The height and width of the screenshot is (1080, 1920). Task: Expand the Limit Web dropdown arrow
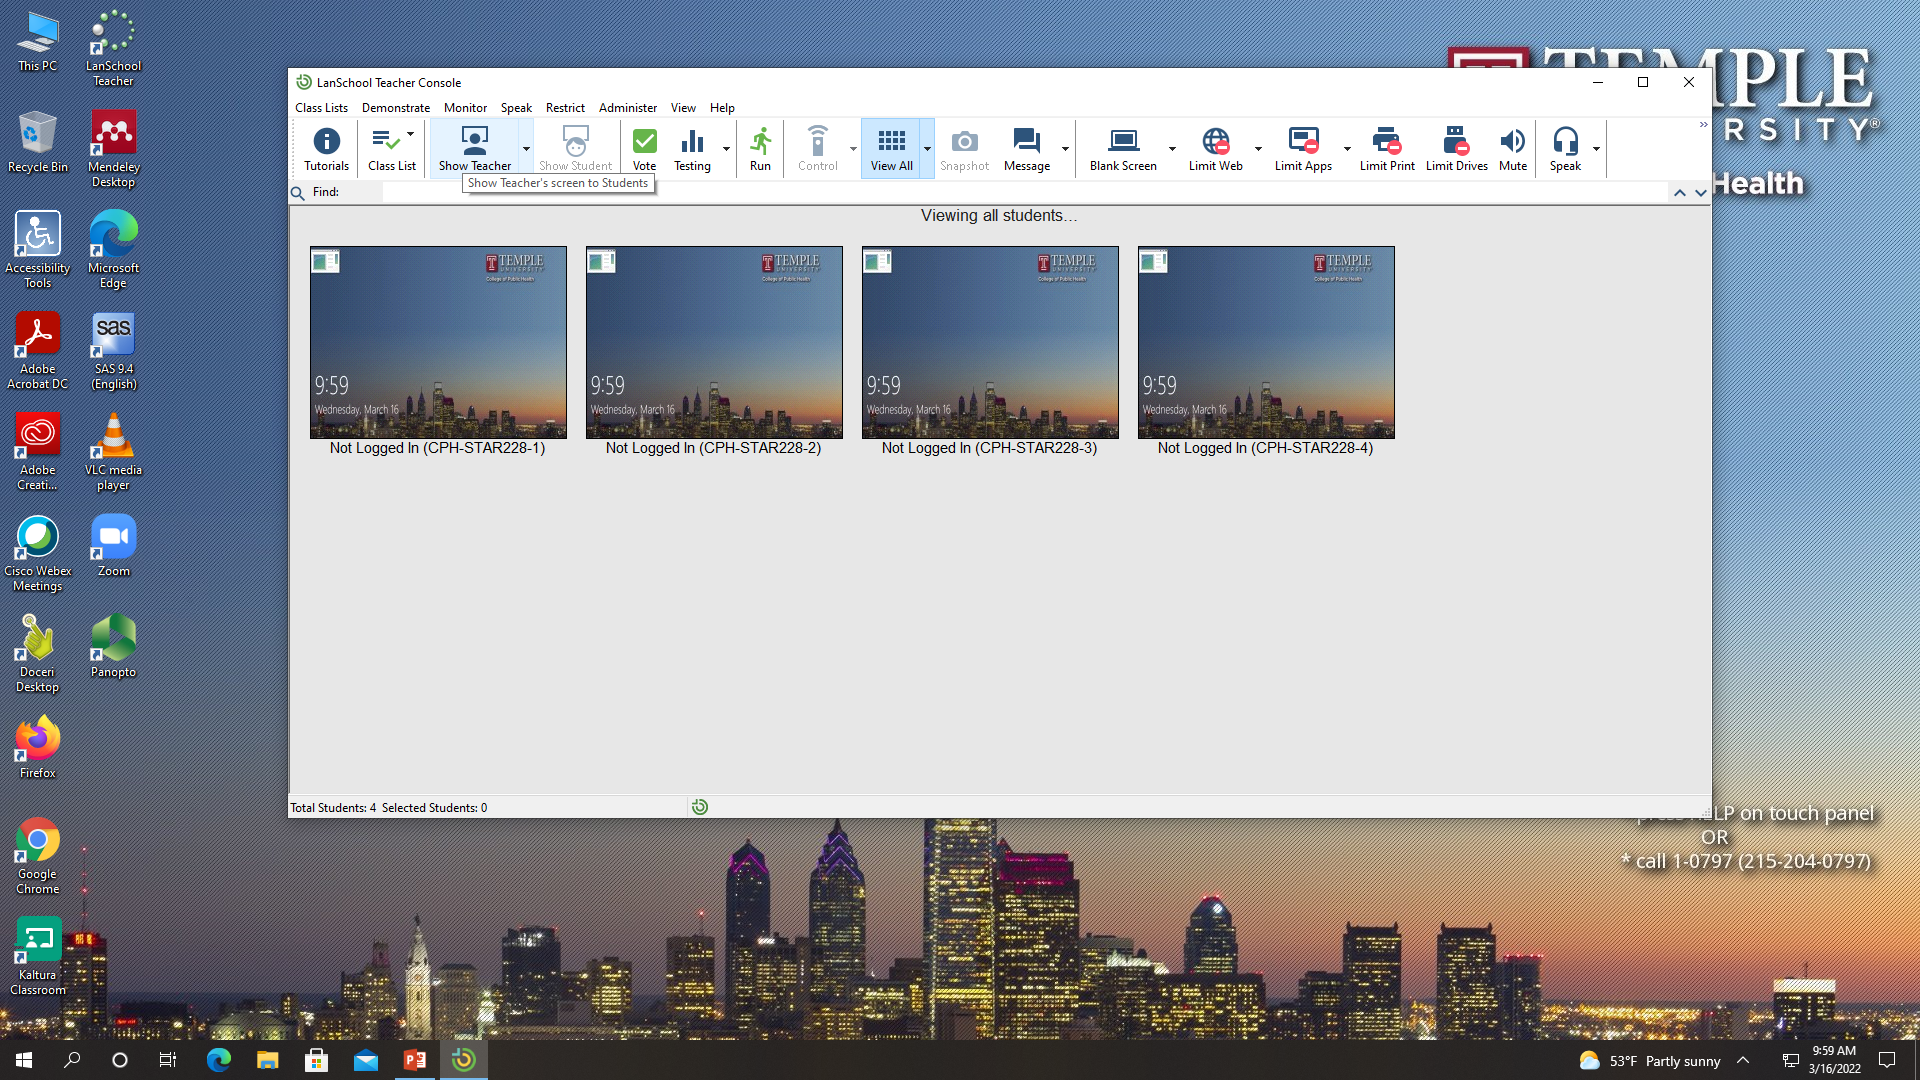click(1258, 149)
